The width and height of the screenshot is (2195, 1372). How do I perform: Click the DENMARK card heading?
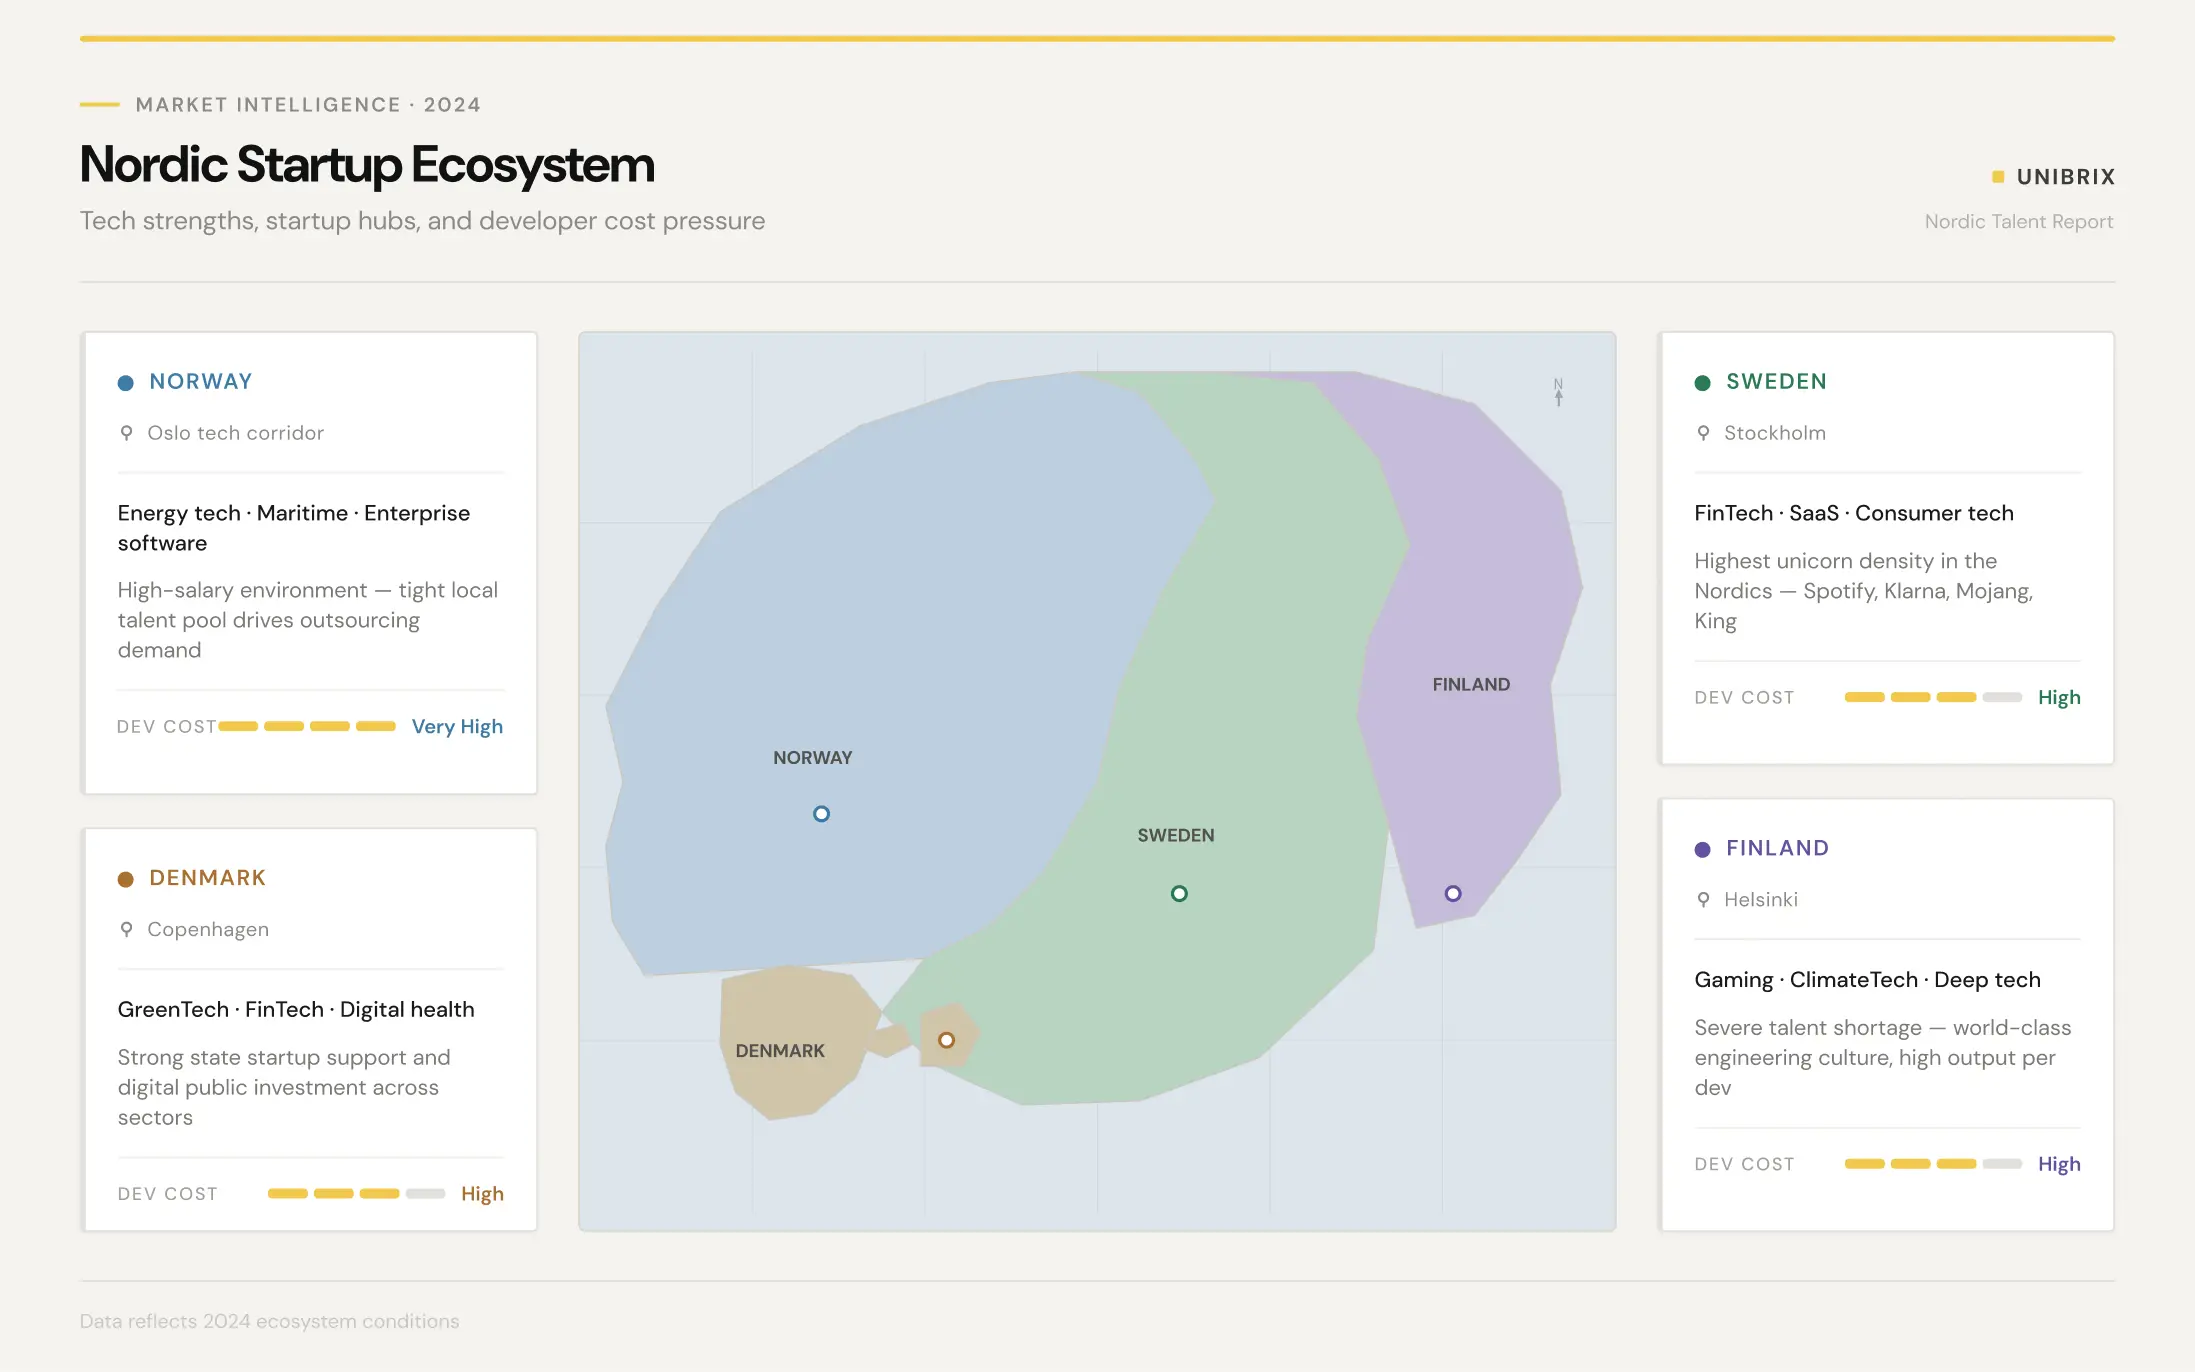208,878
